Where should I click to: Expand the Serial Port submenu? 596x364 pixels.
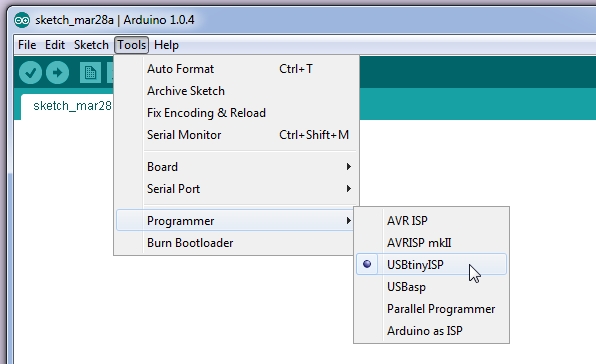(x=236, y=189)
